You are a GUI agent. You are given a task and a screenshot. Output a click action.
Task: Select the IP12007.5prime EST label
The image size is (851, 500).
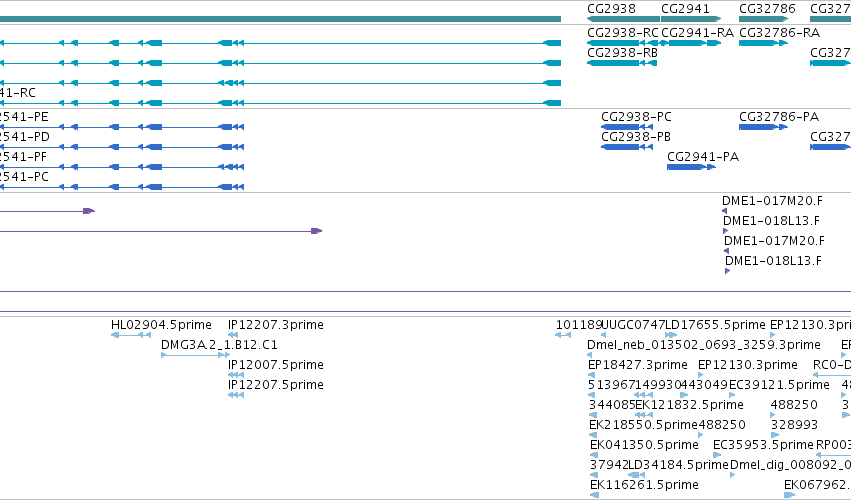coord(276,365)
